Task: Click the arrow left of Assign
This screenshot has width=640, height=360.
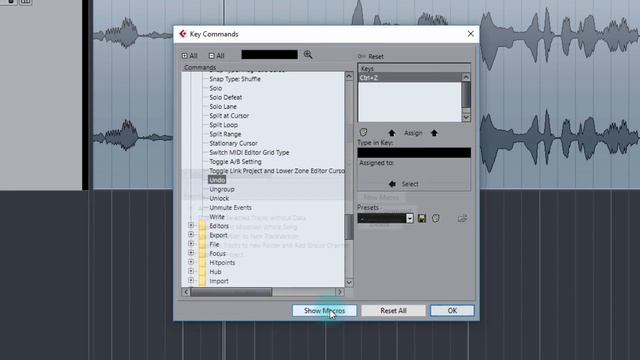Action: click(x=391, y=133)
